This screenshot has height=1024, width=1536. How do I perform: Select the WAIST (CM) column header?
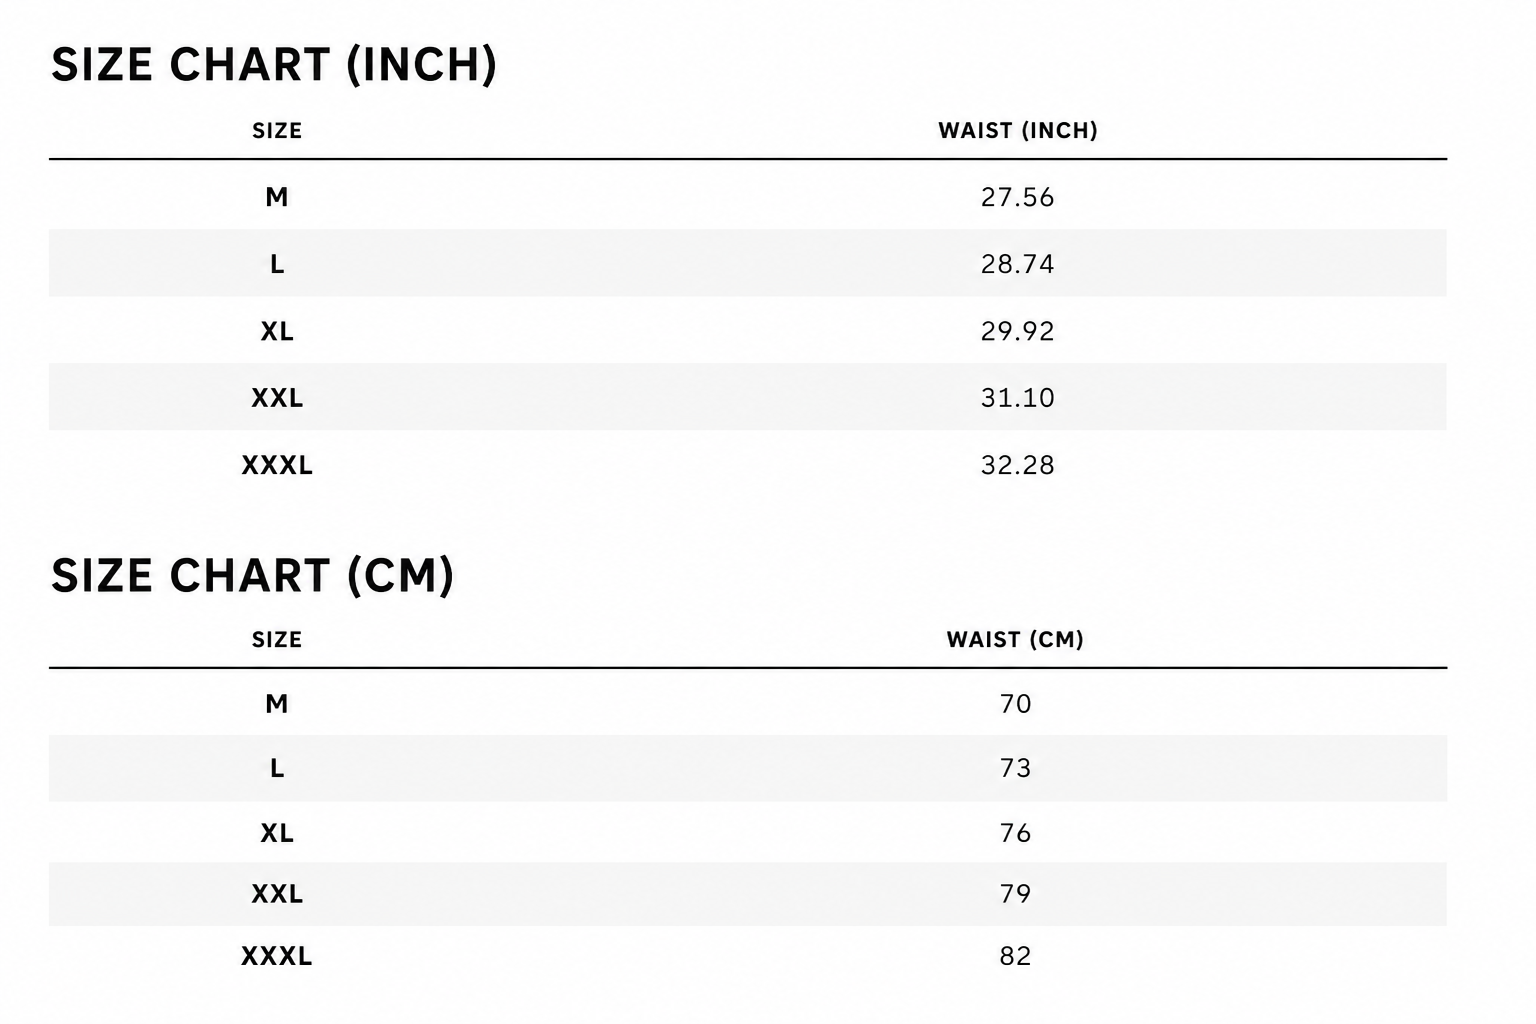(x=1015, y=640)
